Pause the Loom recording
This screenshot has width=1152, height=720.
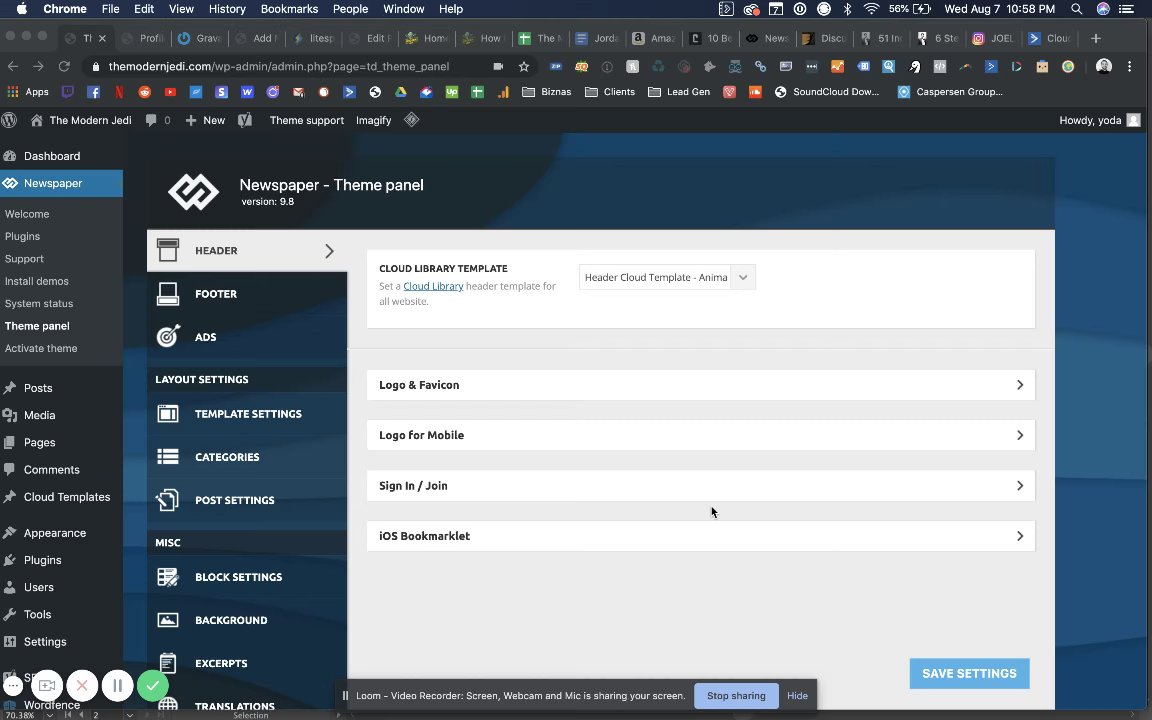point(118,686)
